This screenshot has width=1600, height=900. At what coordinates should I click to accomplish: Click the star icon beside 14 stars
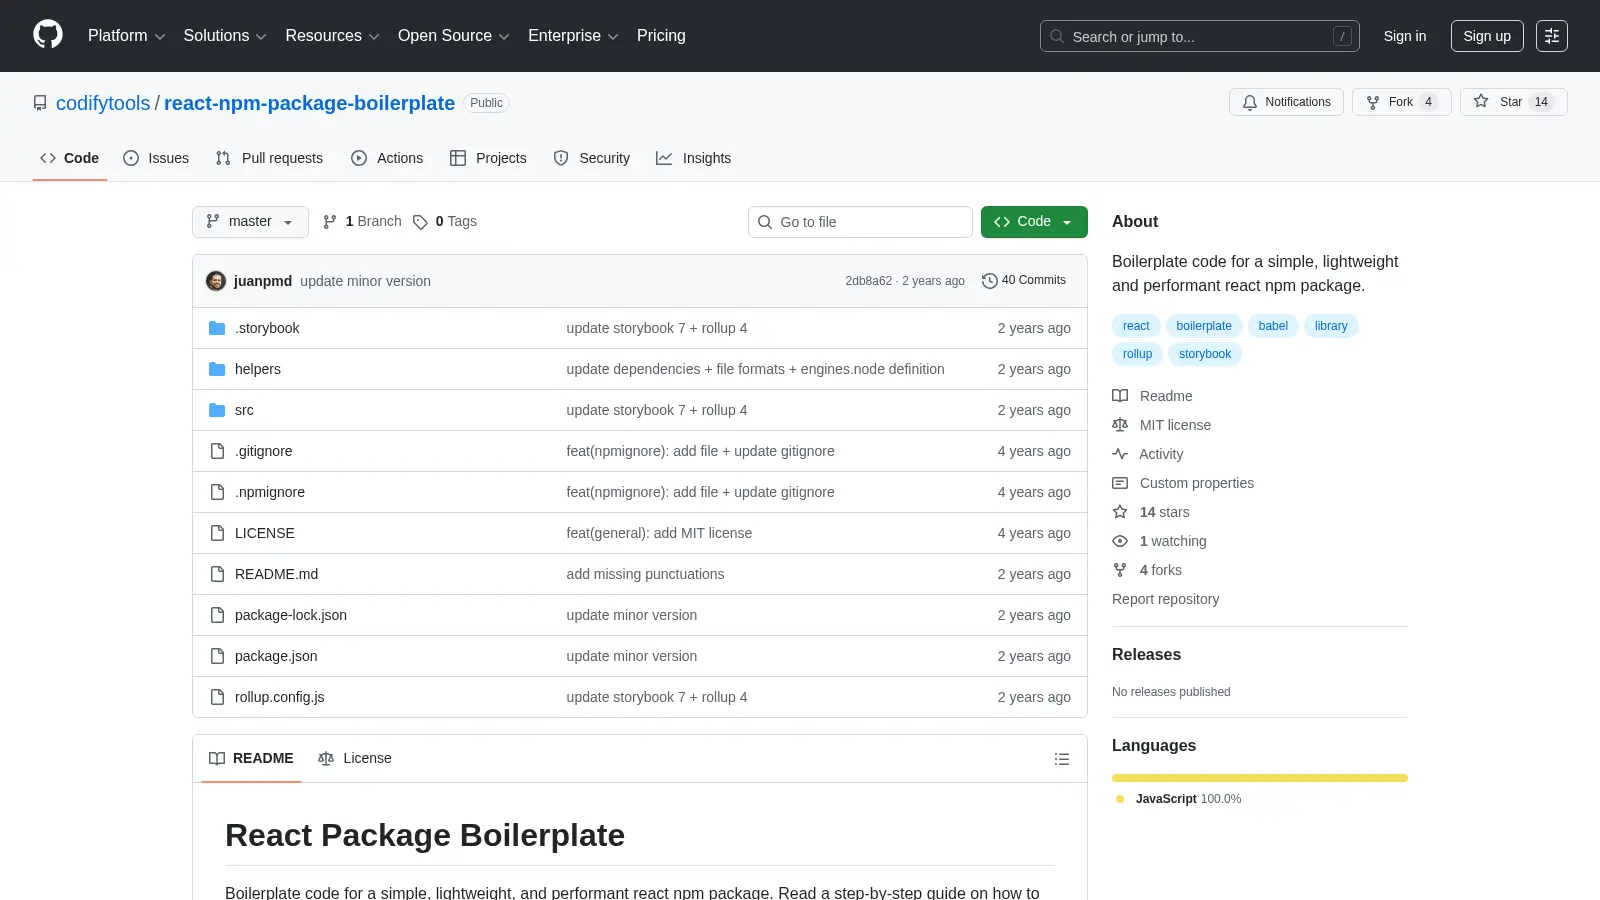point(1120,512)
